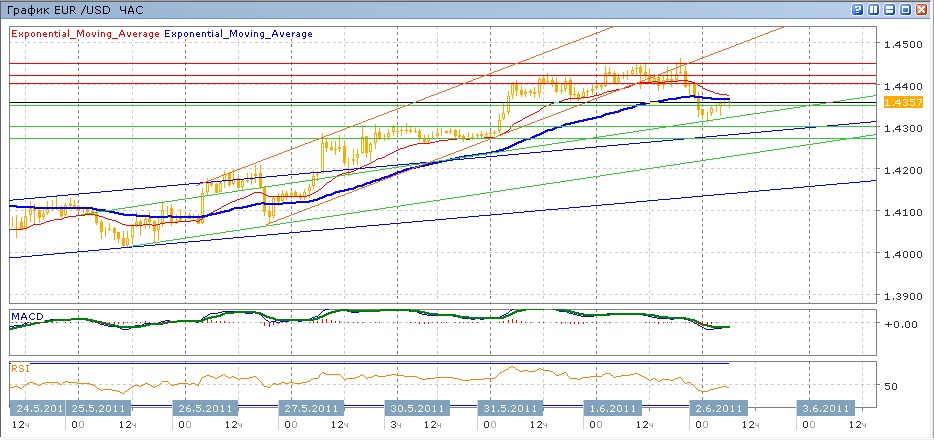The height and width of the screenshot is (440, 934).
Task: Click the vertical tile window icon
Action: point(873,8)
